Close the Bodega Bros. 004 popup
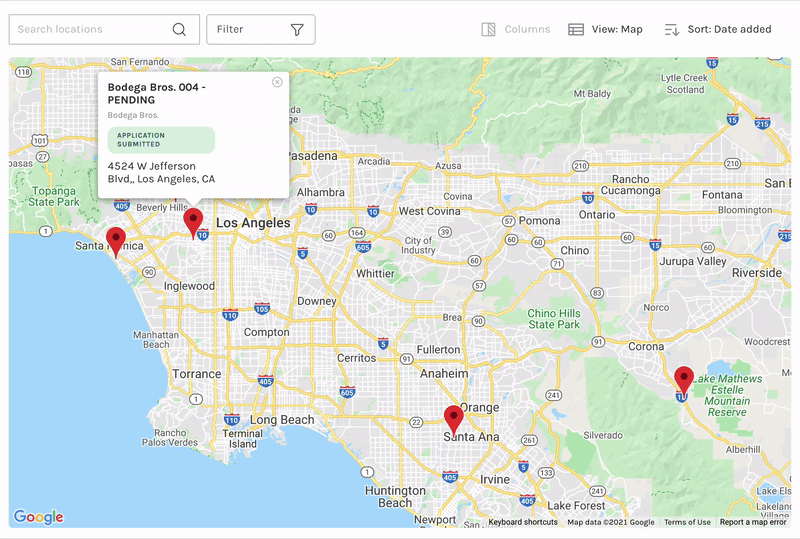 [x=277, y=82]
